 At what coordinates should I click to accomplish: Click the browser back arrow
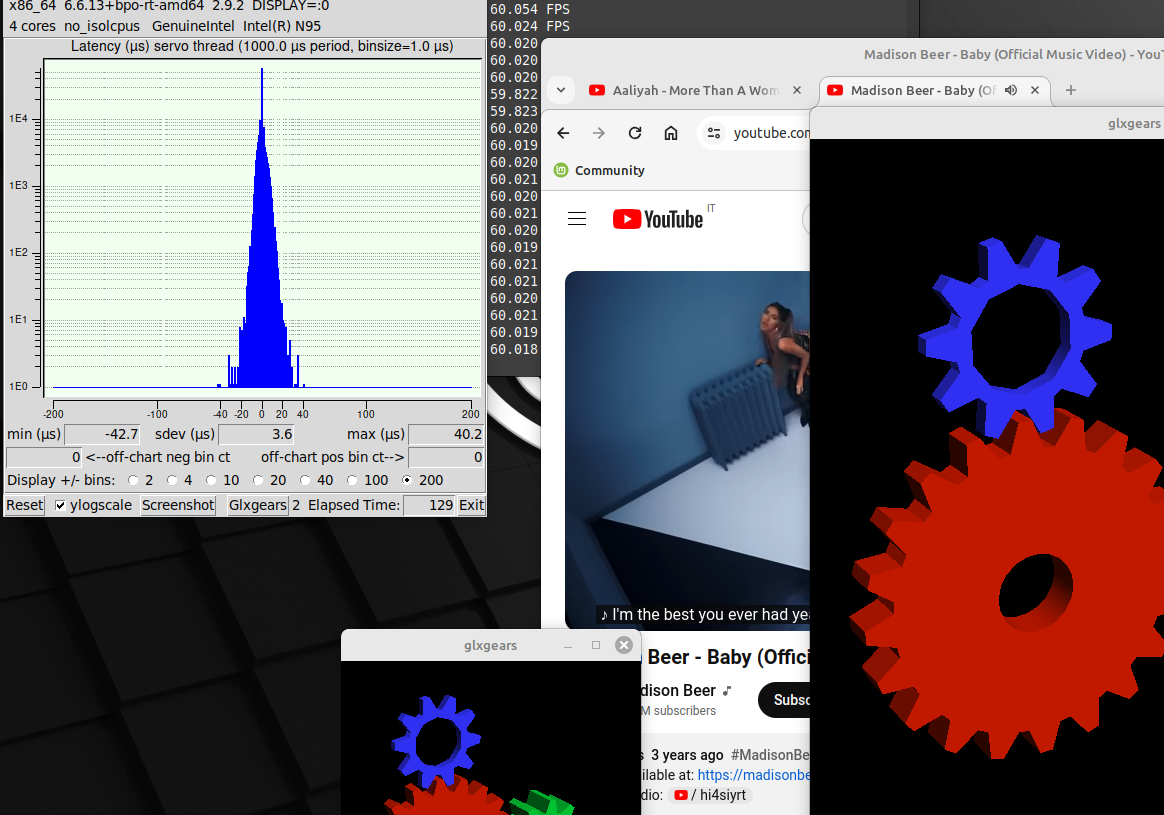pyautogui.click(x=563, y=133)
